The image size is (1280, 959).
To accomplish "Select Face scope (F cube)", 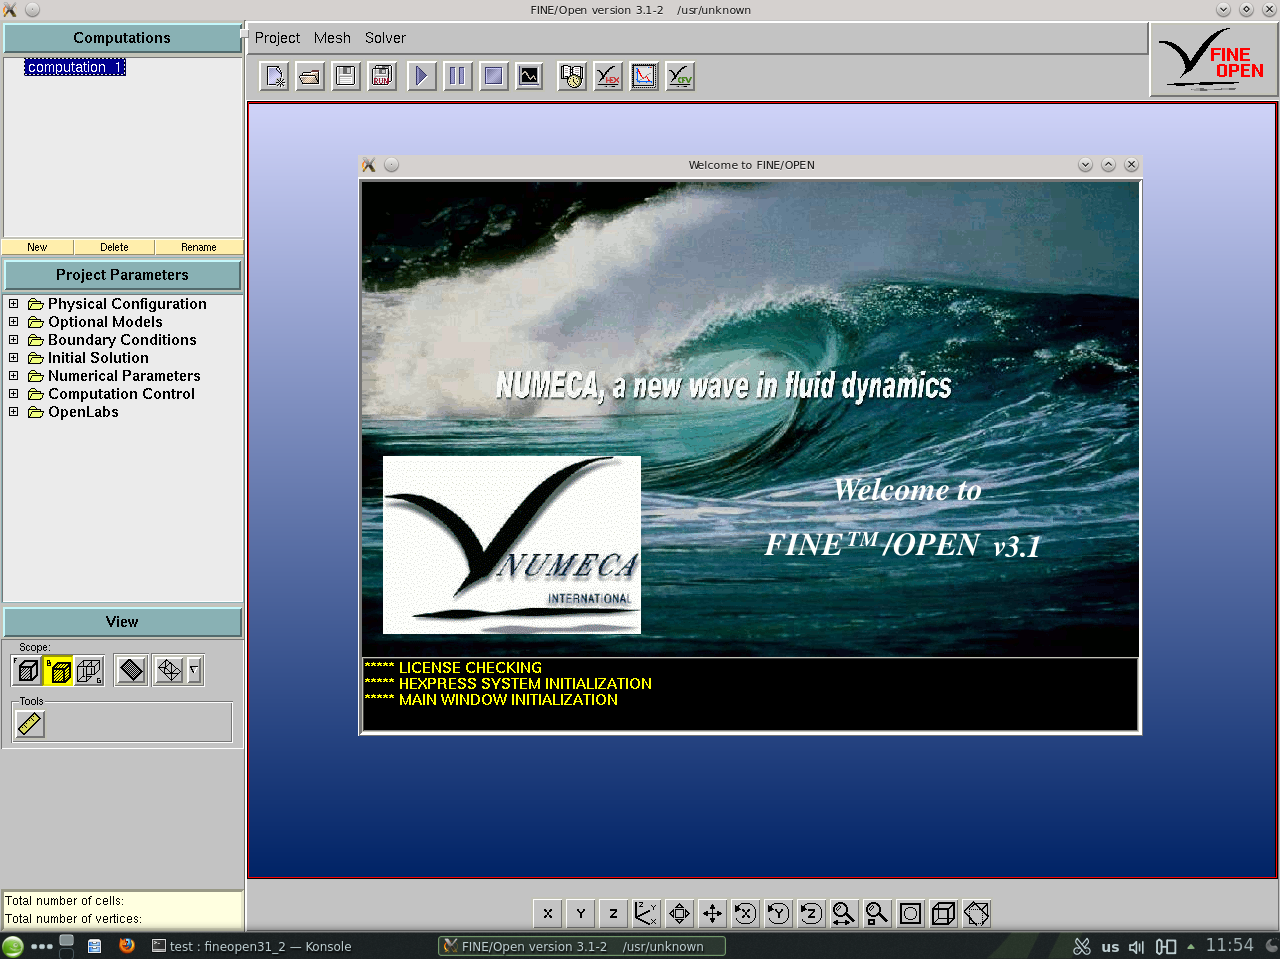I will (x=27, y=670).
